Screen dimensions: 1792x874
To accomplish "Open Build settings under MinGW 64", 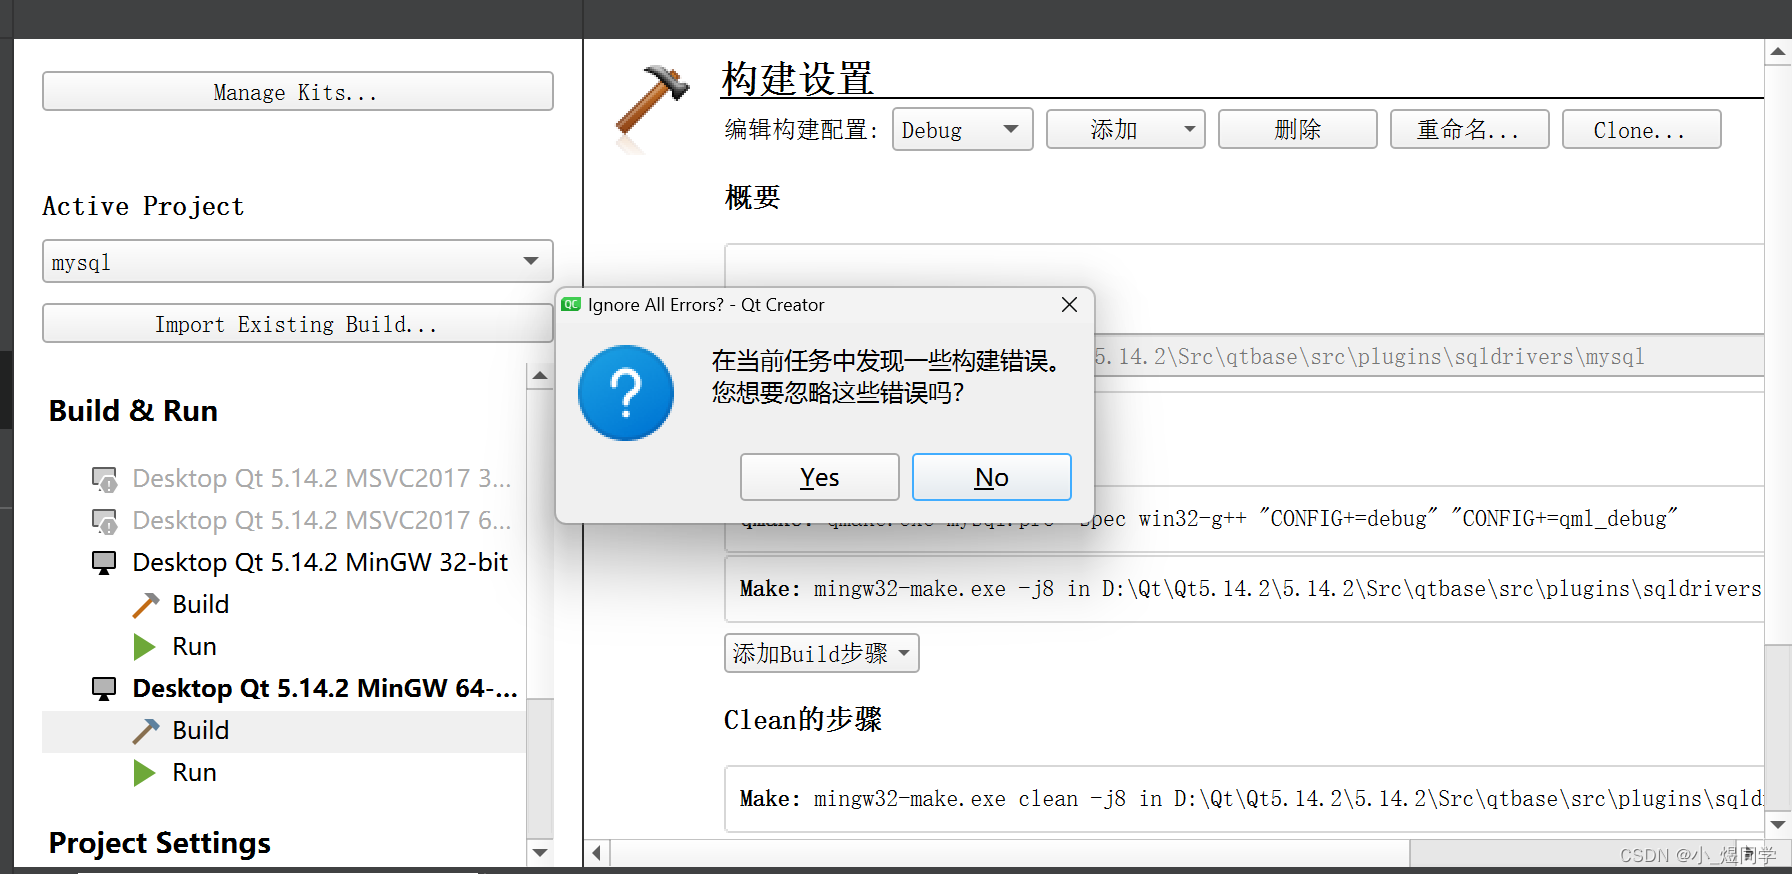I will pyautogui.click(x=200, y=730).
